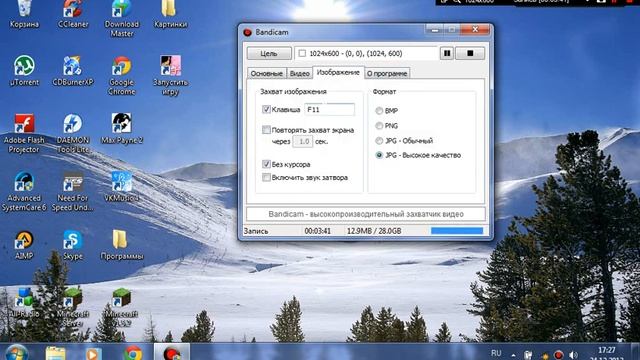Launch the DAEMON Tools Lite desktop shortcut

[73, 133]
